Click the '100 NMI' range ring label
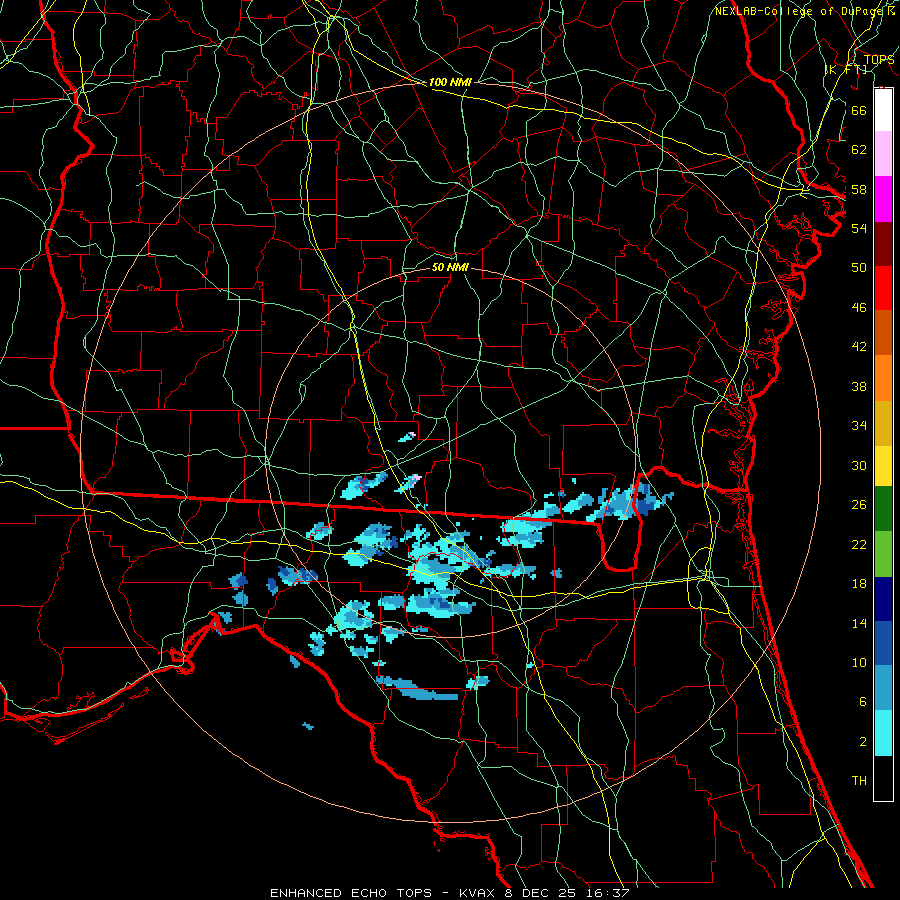The height and width of the screenshot is (900, 900). 450,82
